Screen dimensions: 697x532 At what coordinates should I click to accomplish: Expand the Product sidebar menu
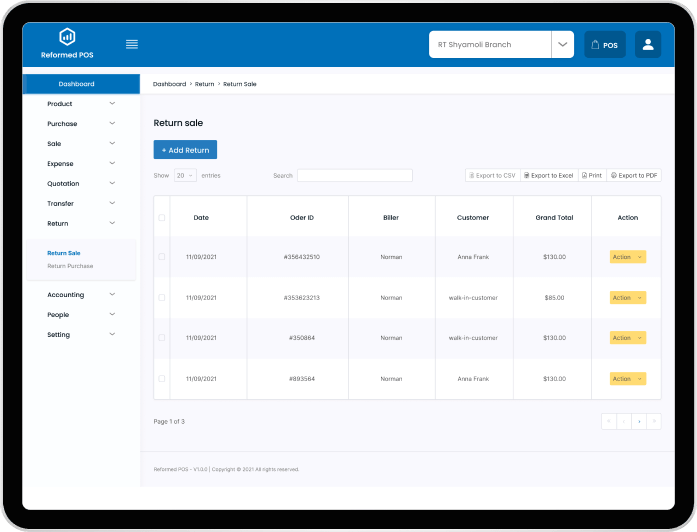[x=81, y=104]
